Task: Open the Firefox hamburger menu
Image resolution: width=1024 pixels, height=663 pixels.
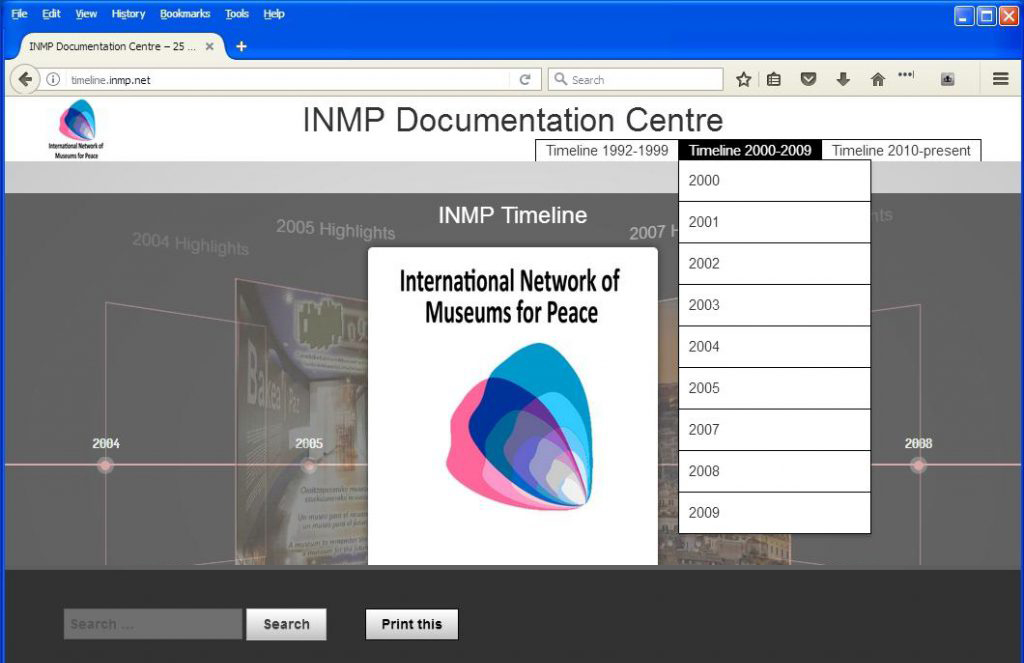Action: (1000, 79)
